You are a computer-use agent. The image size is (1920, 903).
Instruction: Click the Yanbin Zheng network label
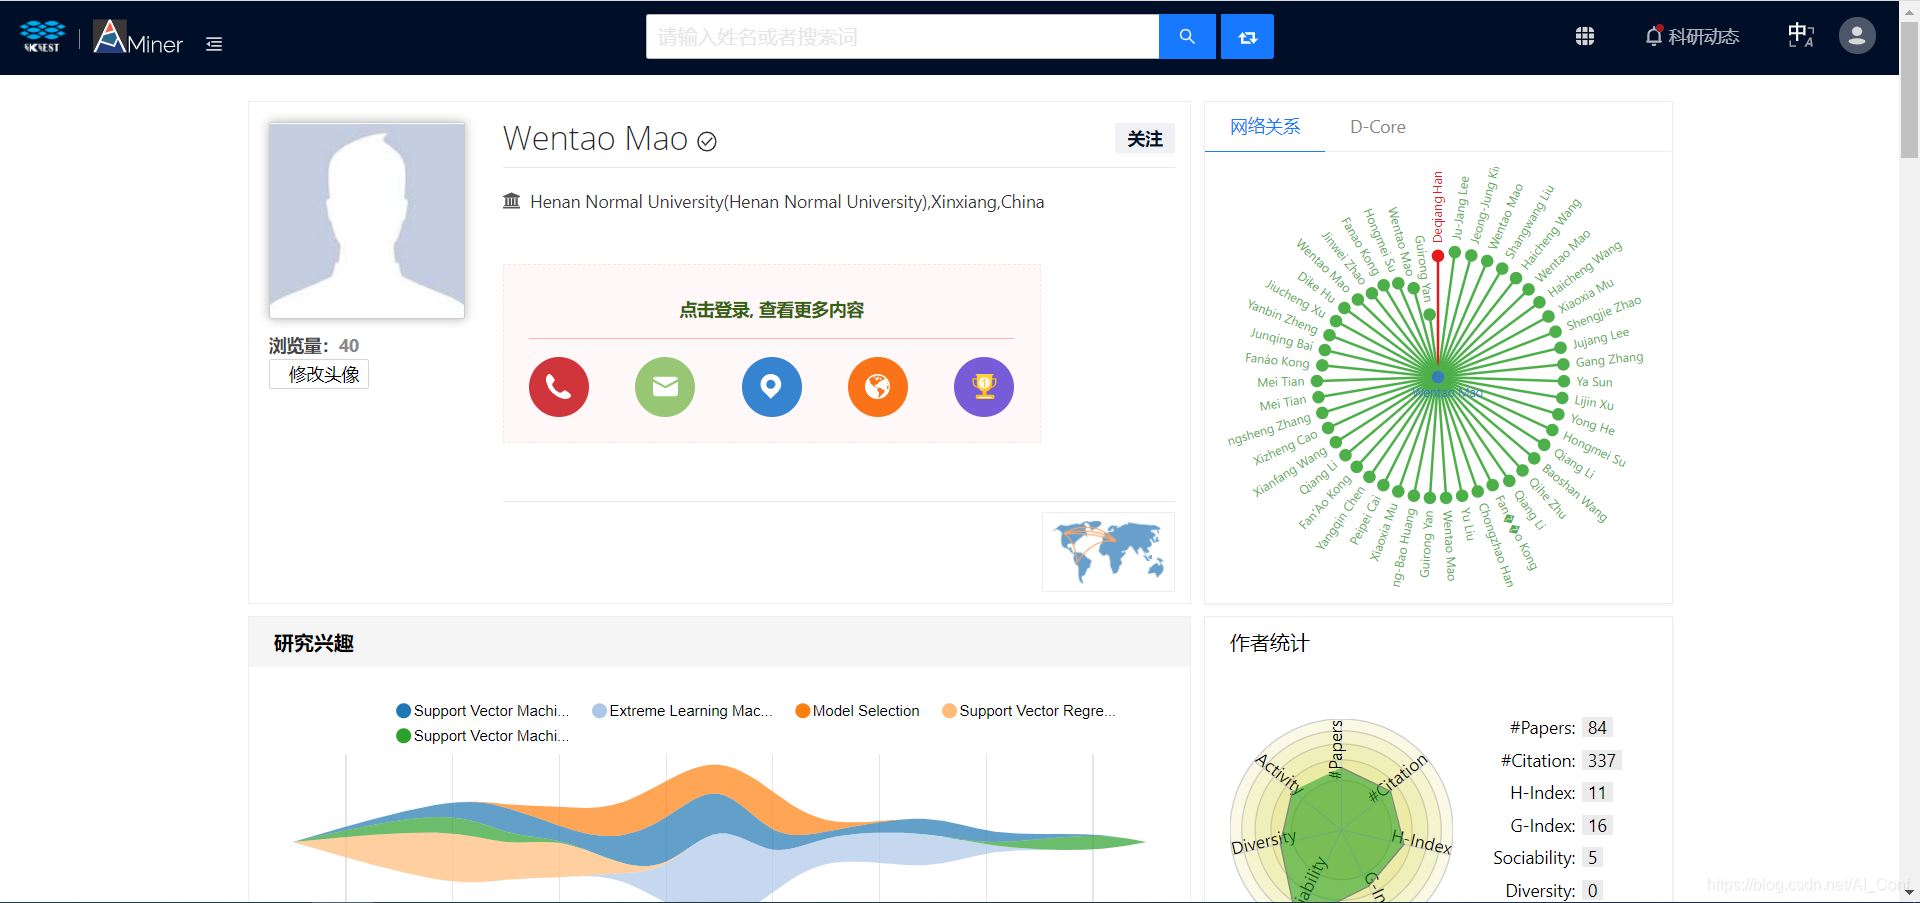[x=1282, y=316]
